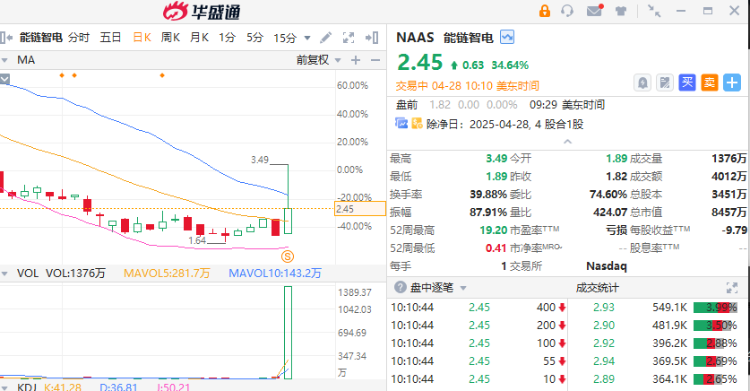Select the 月K monthly candlestick tab
The width and height of the screenshot is (750, 391).
coord(199,37)
